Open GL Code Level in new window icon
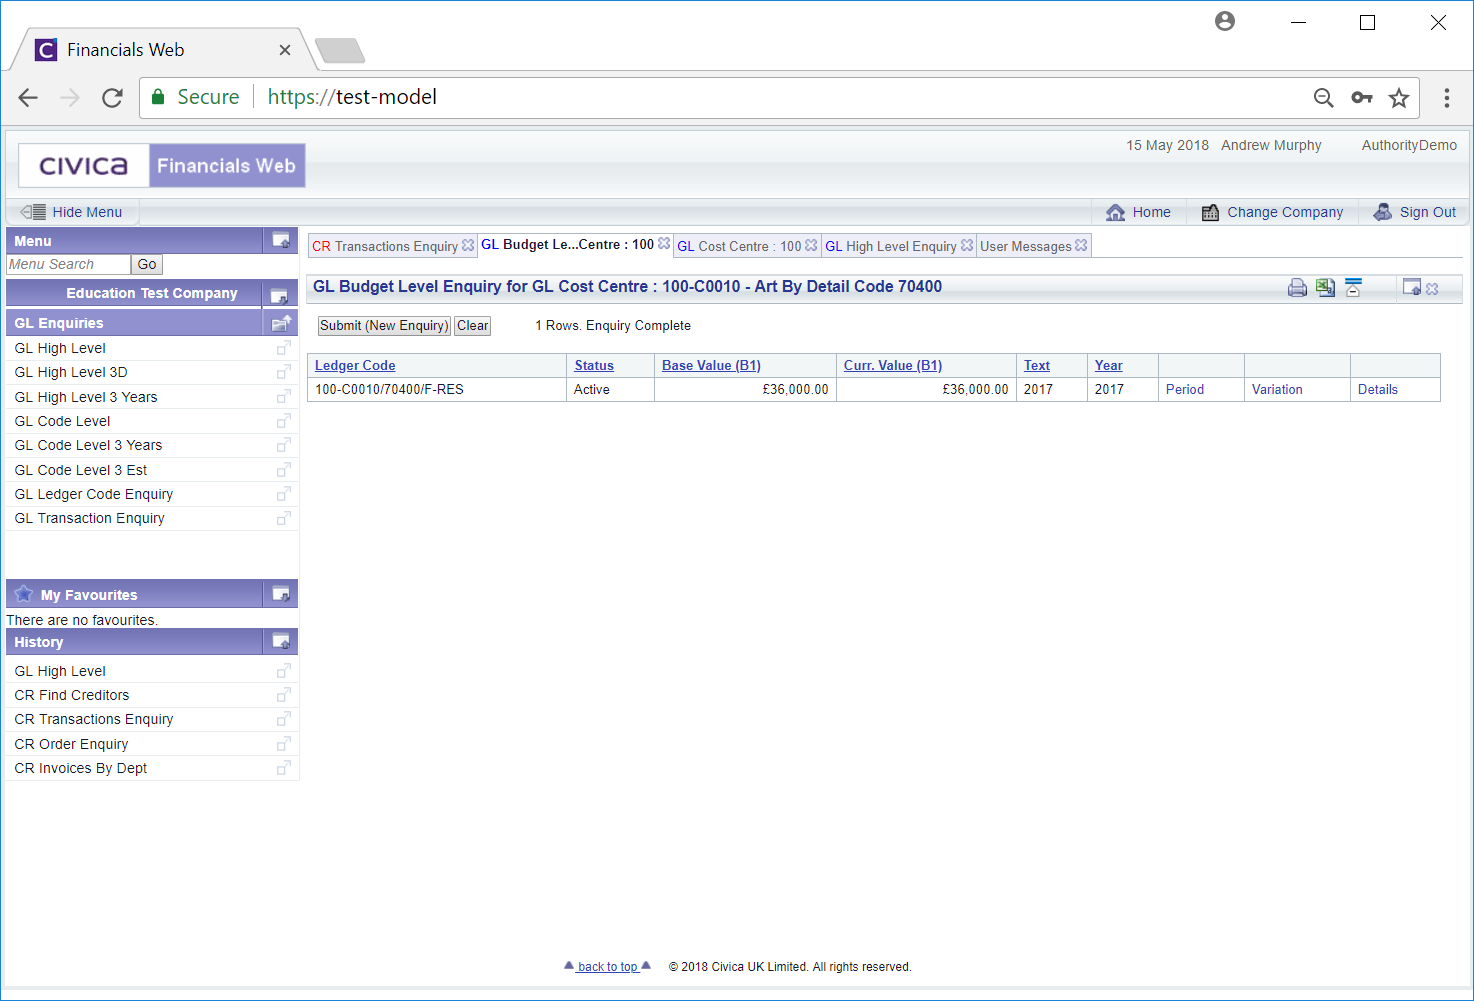Screen dimensions: 1474x1001 [284, 421]
